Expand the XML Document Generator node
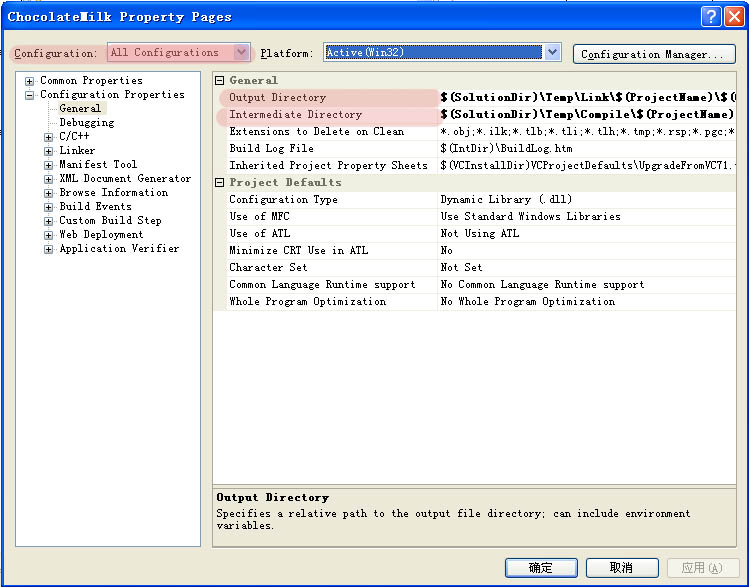Viewport: 749px width, 587px height. click(x=48, y=179)
